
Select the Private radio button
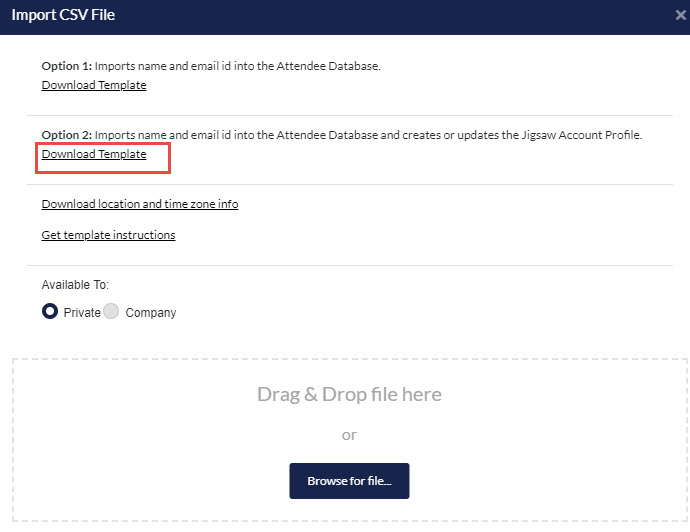pos(50,312)
